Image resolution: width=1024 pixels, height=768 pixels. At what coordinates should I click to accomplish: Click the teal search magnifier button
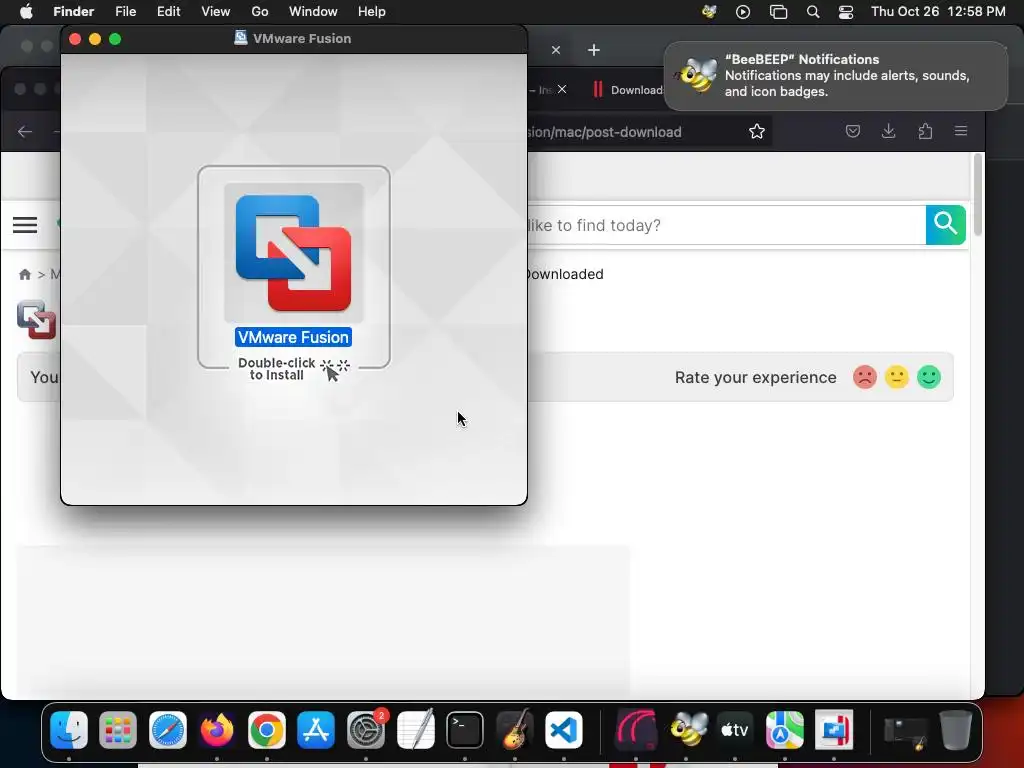[945, 225]
